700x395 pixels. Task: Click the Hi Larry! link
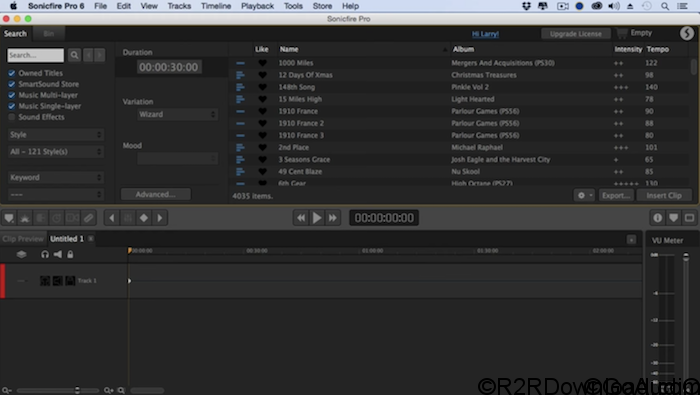click(x=485, y=34)
